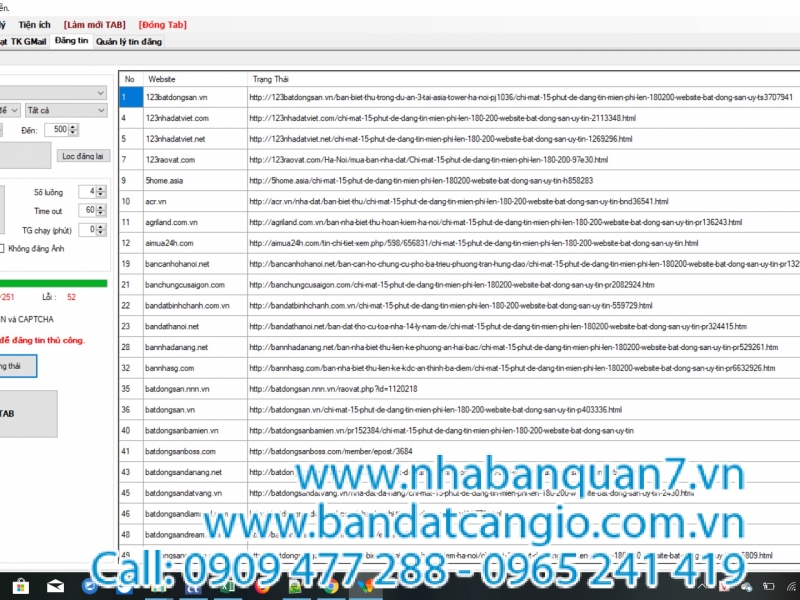The image size is (800, 600).
Task: Increase the TG chạy (phút) value
Action: (101, 226)
